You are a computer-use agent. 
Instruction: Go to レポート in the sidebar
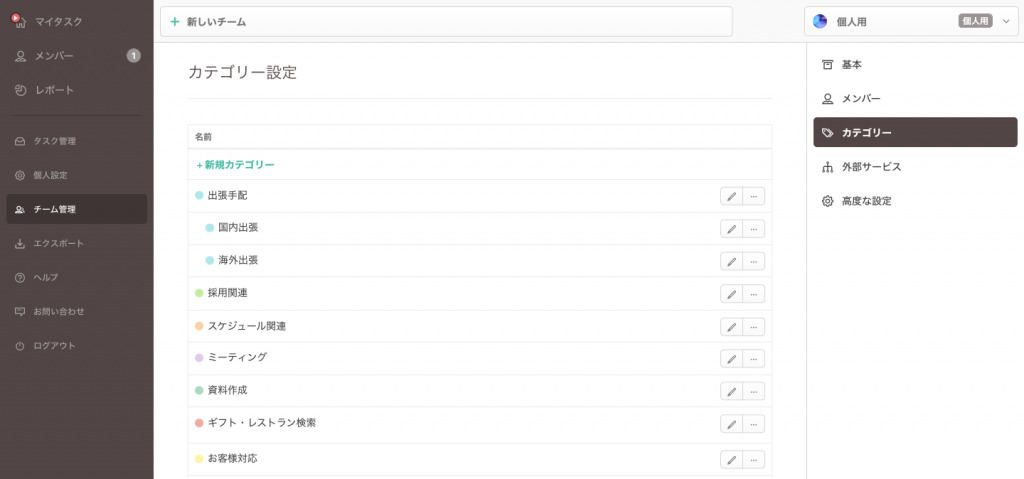click(x=53, y=90)
